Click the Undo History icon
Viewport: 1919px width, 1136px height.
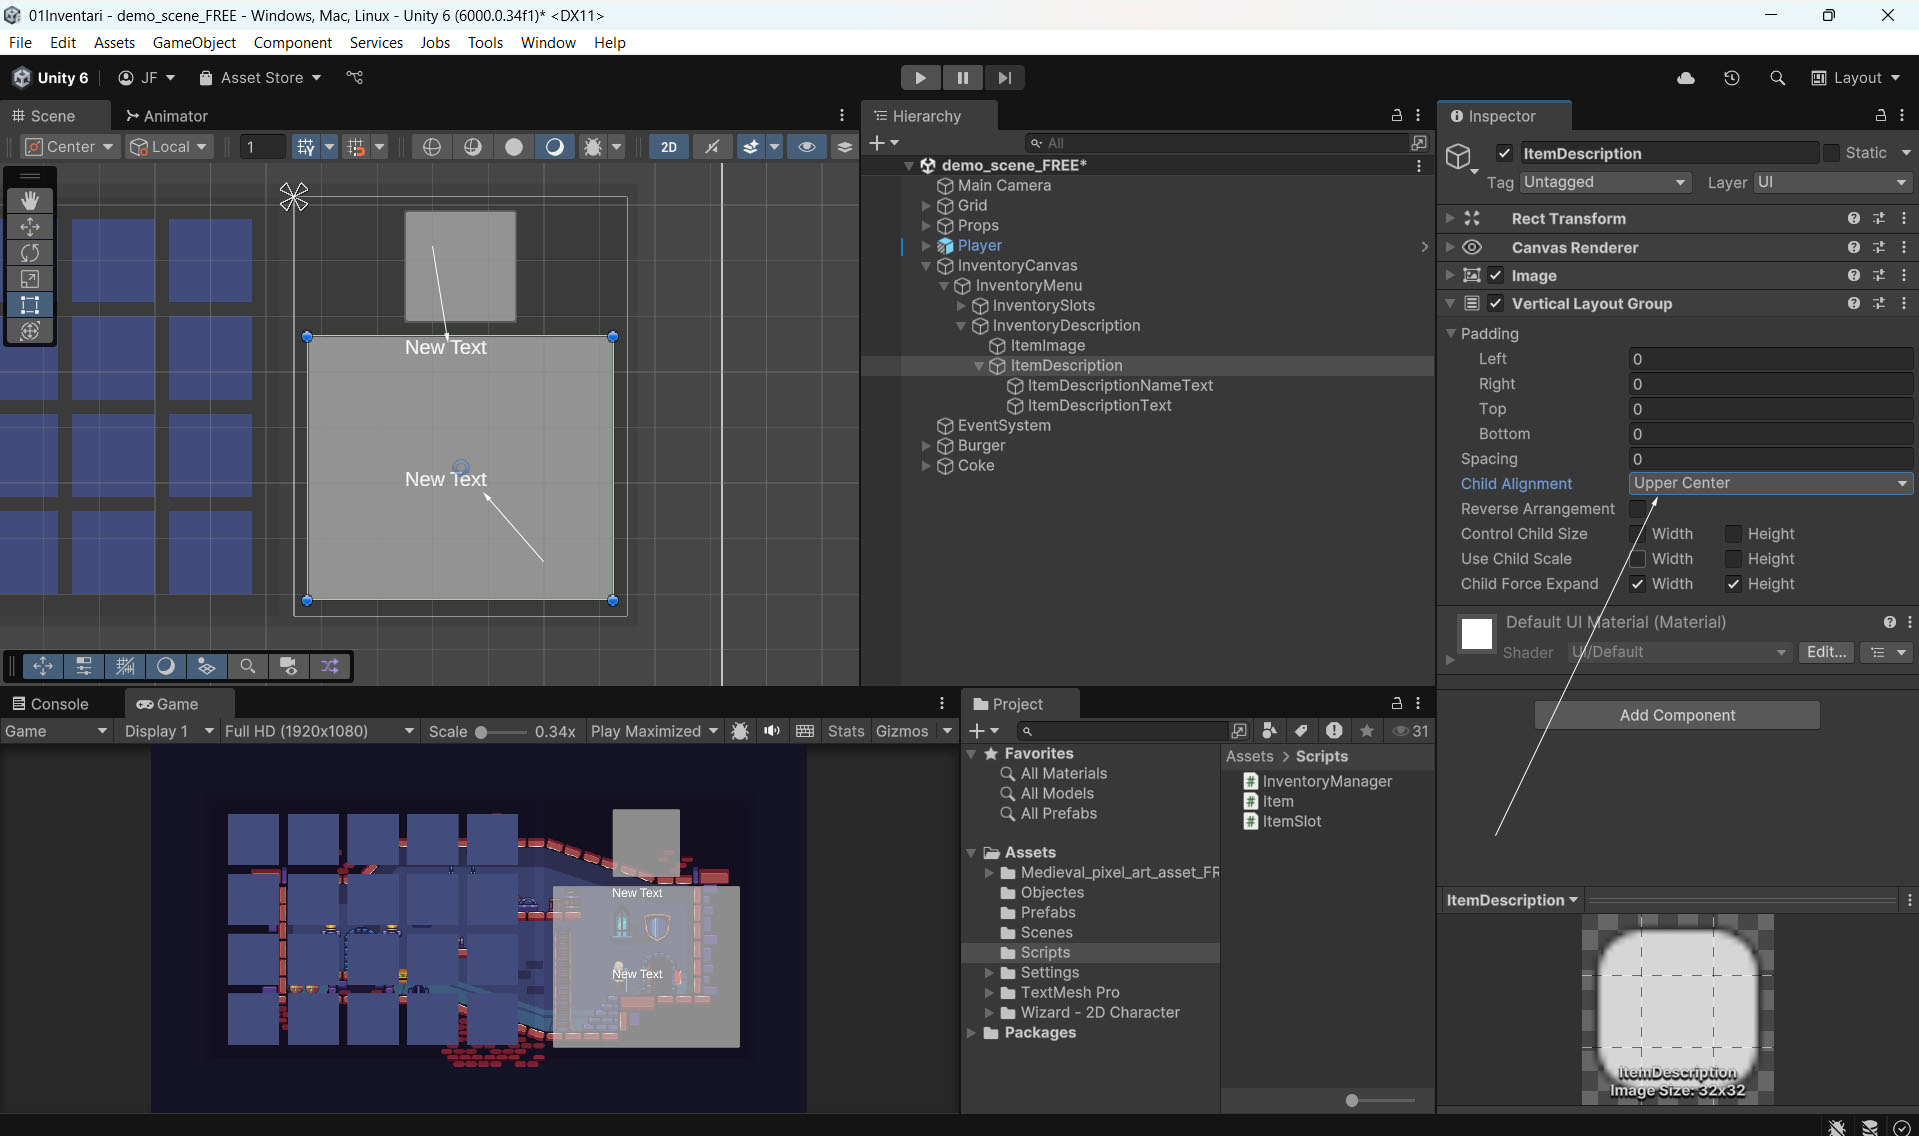pos(1732,78)
